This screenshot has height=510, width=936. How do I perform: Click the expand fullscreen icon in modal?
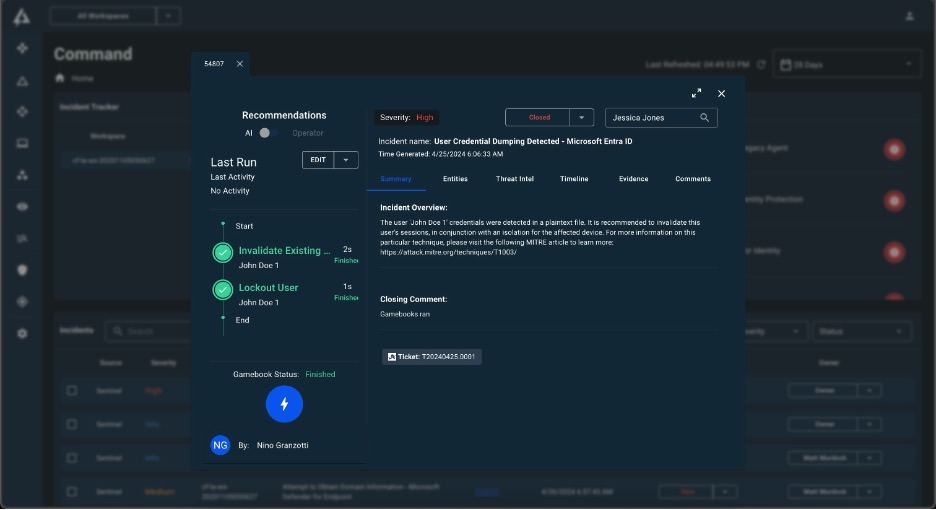tap(696, 93)
